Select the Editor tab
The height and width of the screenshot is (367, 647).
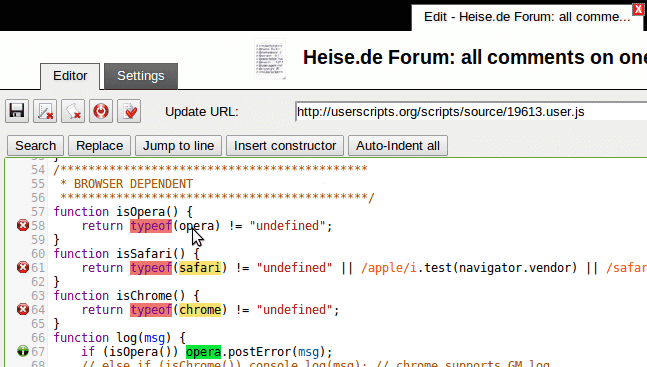click(x=70, y=76)
